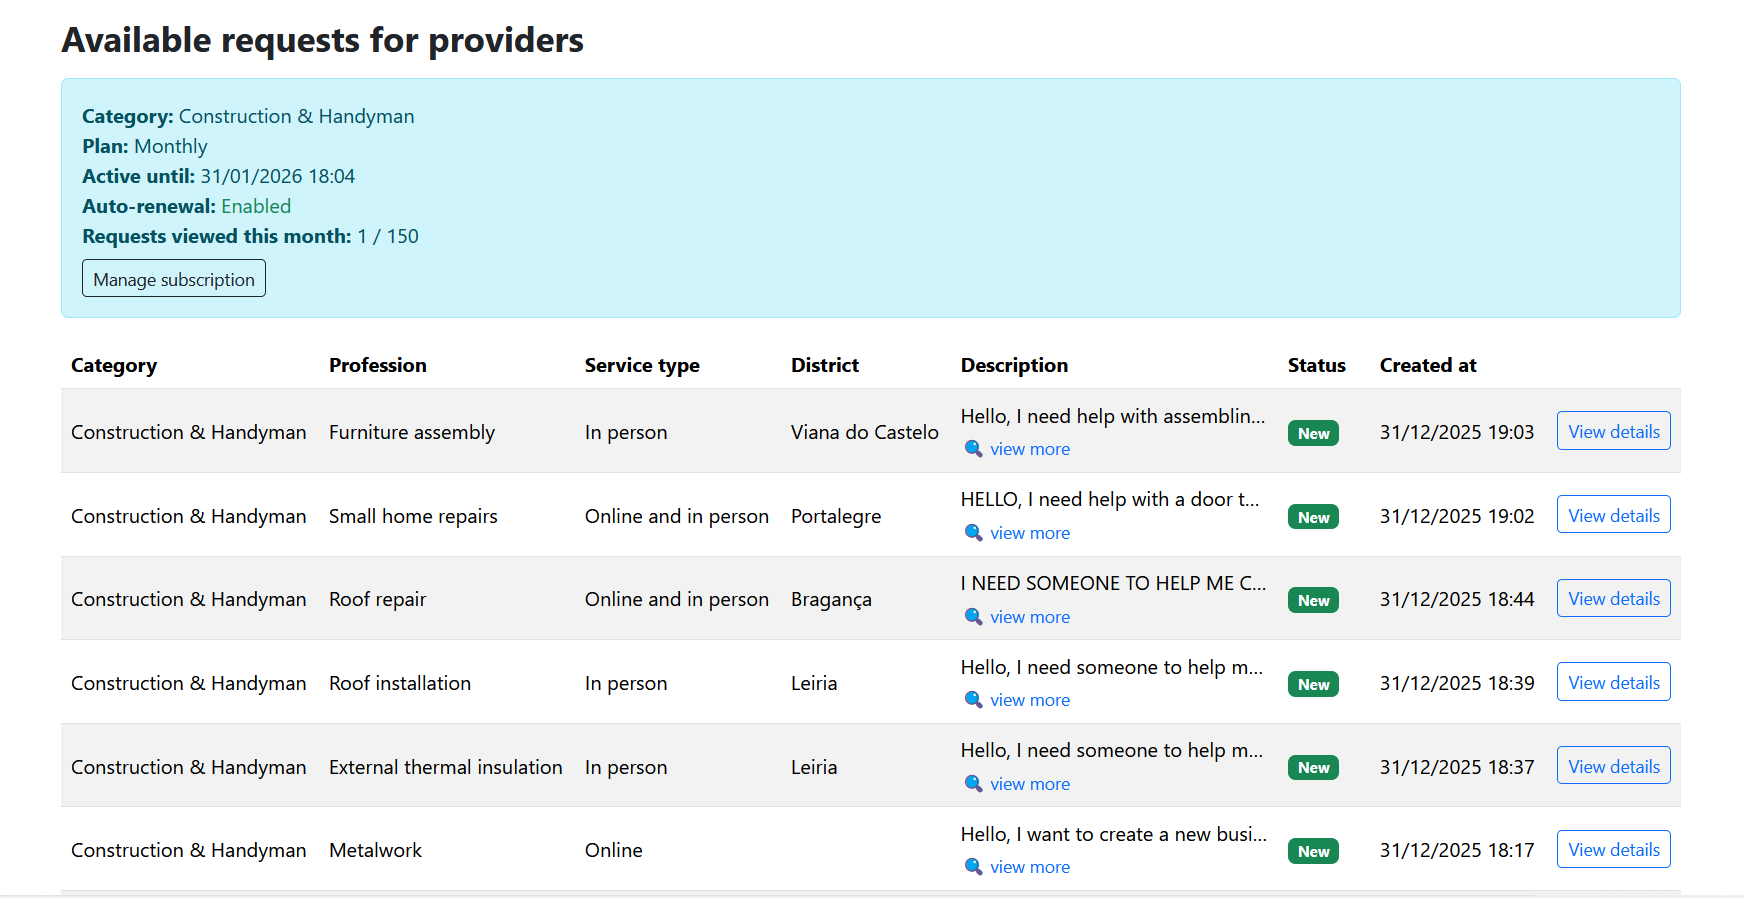Open Manage subscription

(174, 279)
